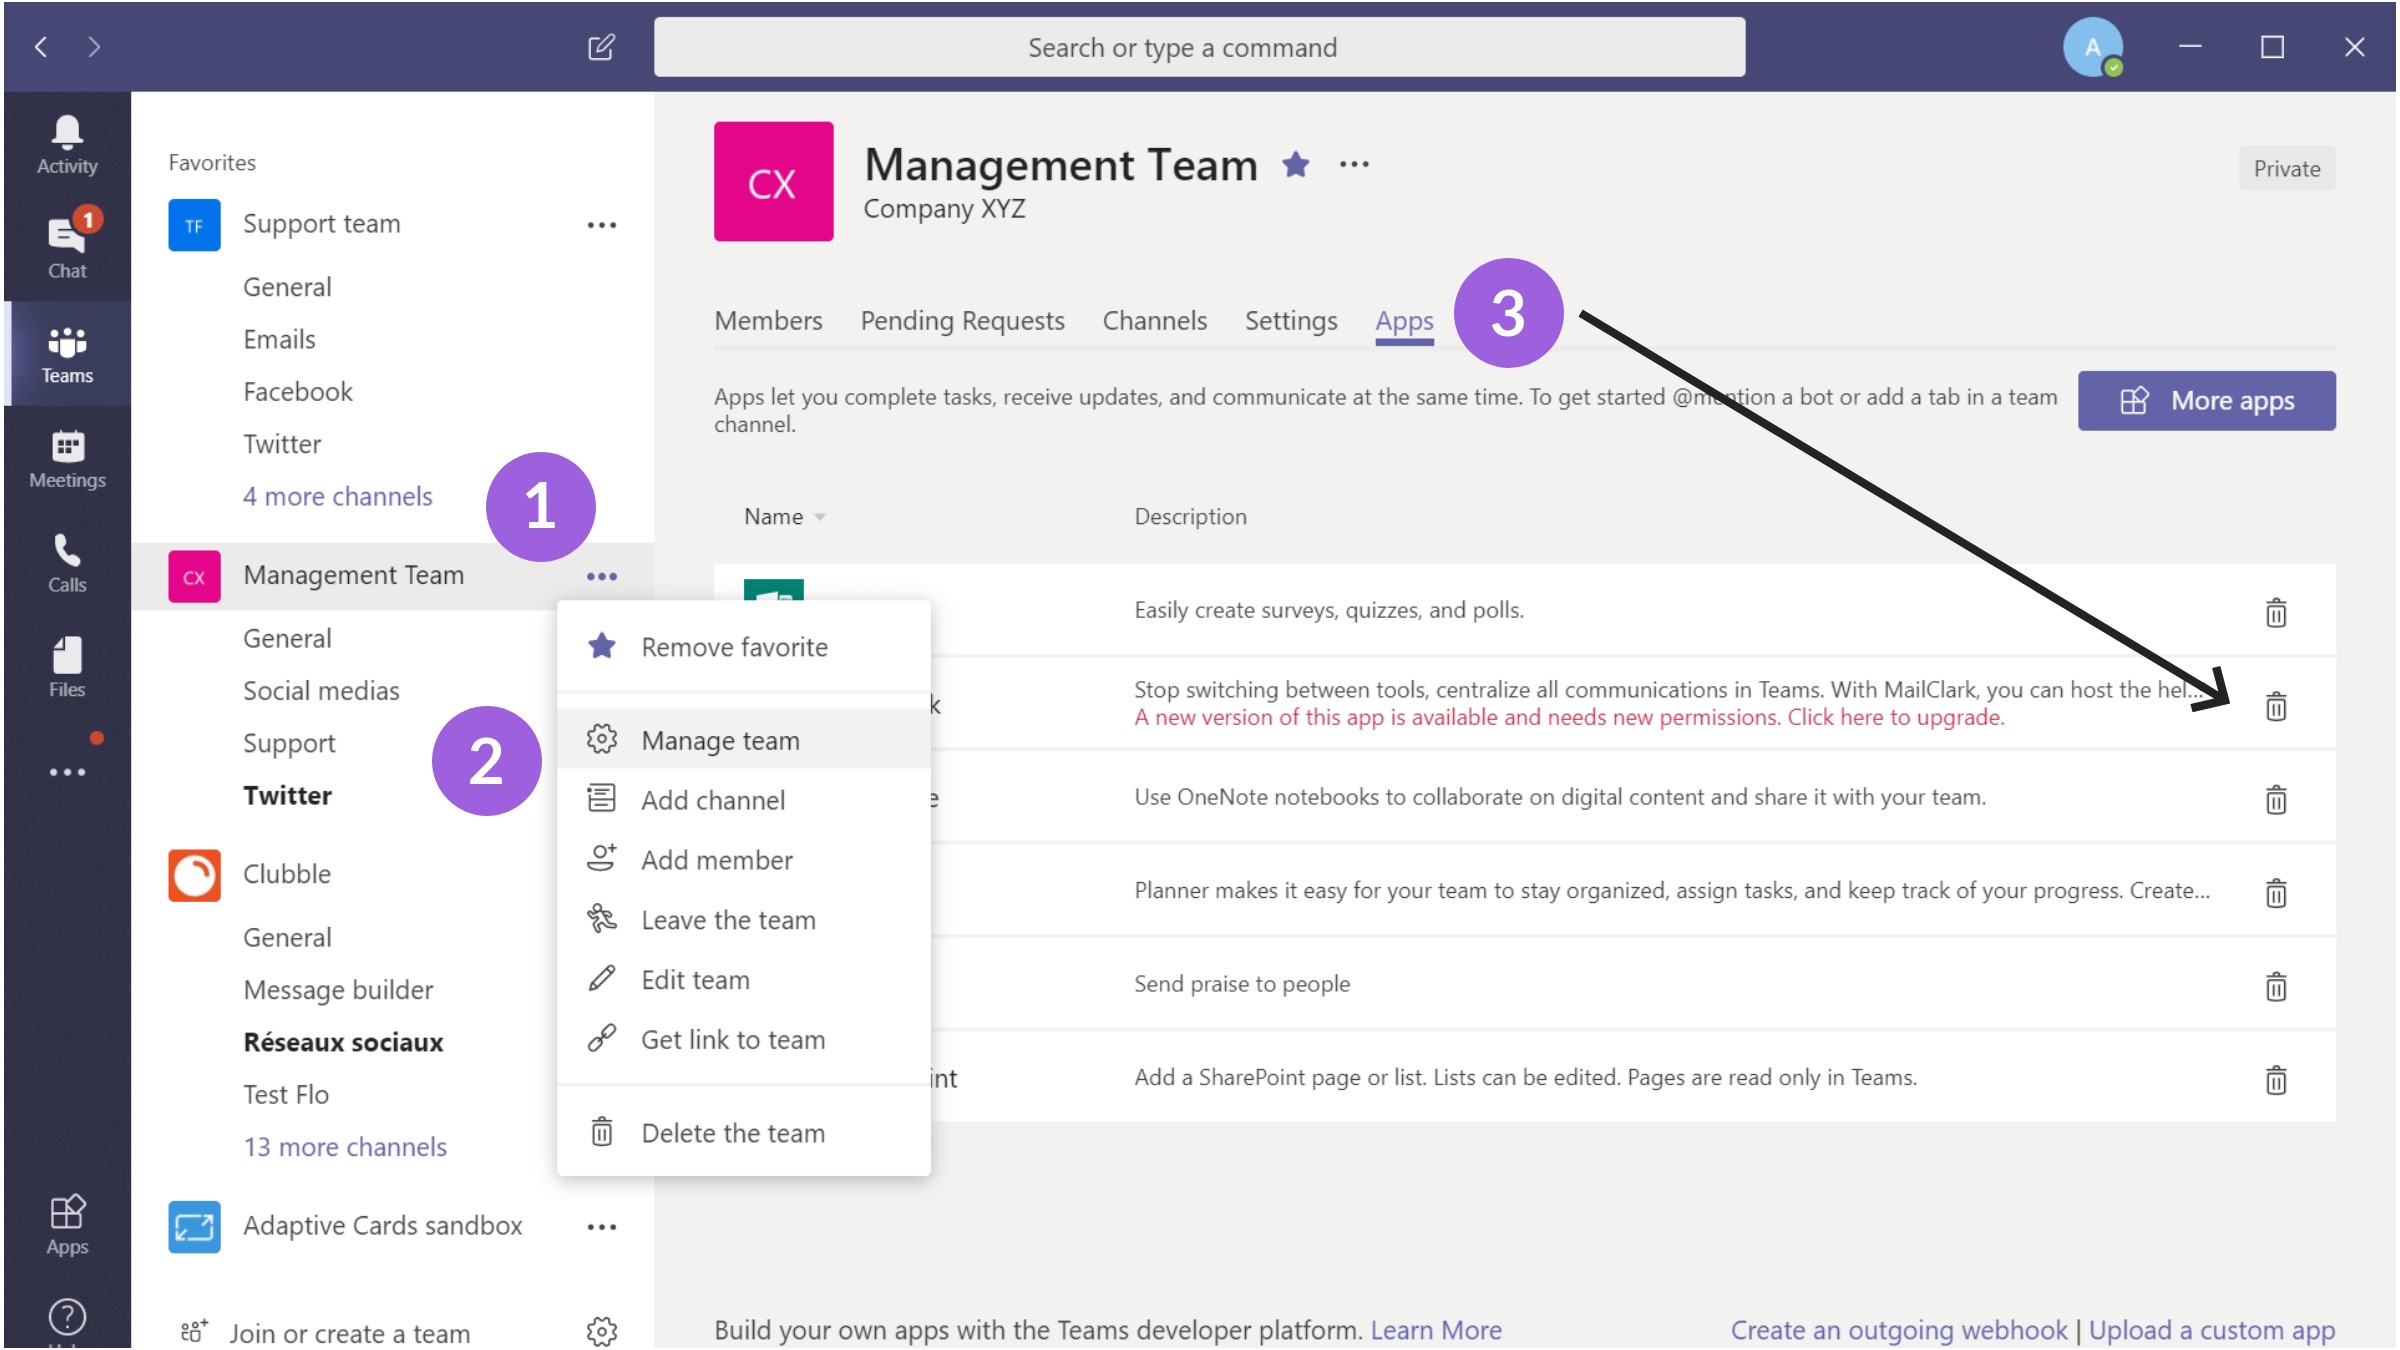The width and height of the screenshot is (2400, 1350).
Task: Focus the search or command box
Action: 1199,47
